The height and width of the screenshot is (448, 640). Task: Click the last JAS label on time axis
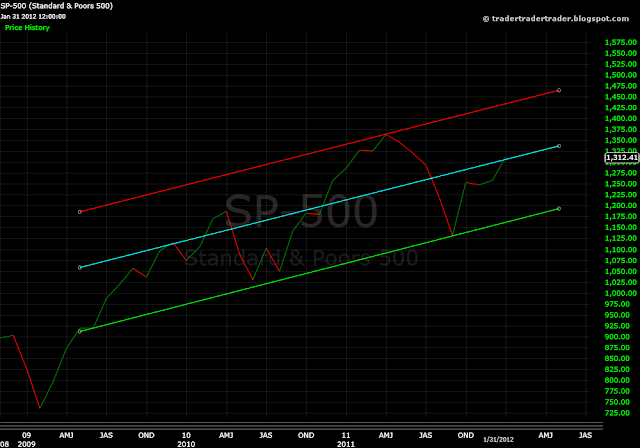pos(585,435)
